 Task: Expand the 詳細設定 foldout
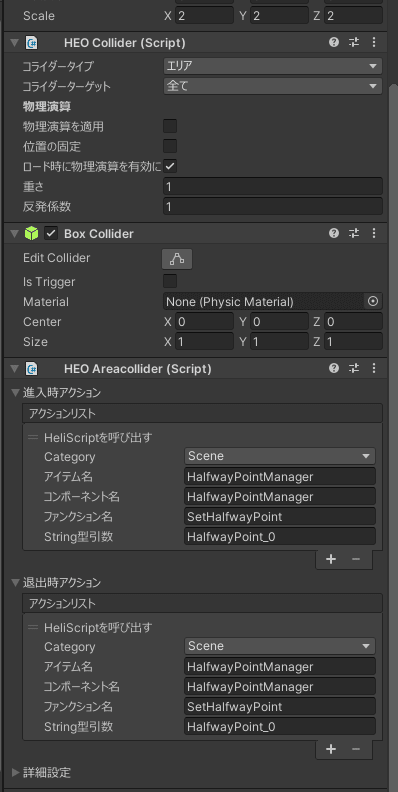pos(15,772)
